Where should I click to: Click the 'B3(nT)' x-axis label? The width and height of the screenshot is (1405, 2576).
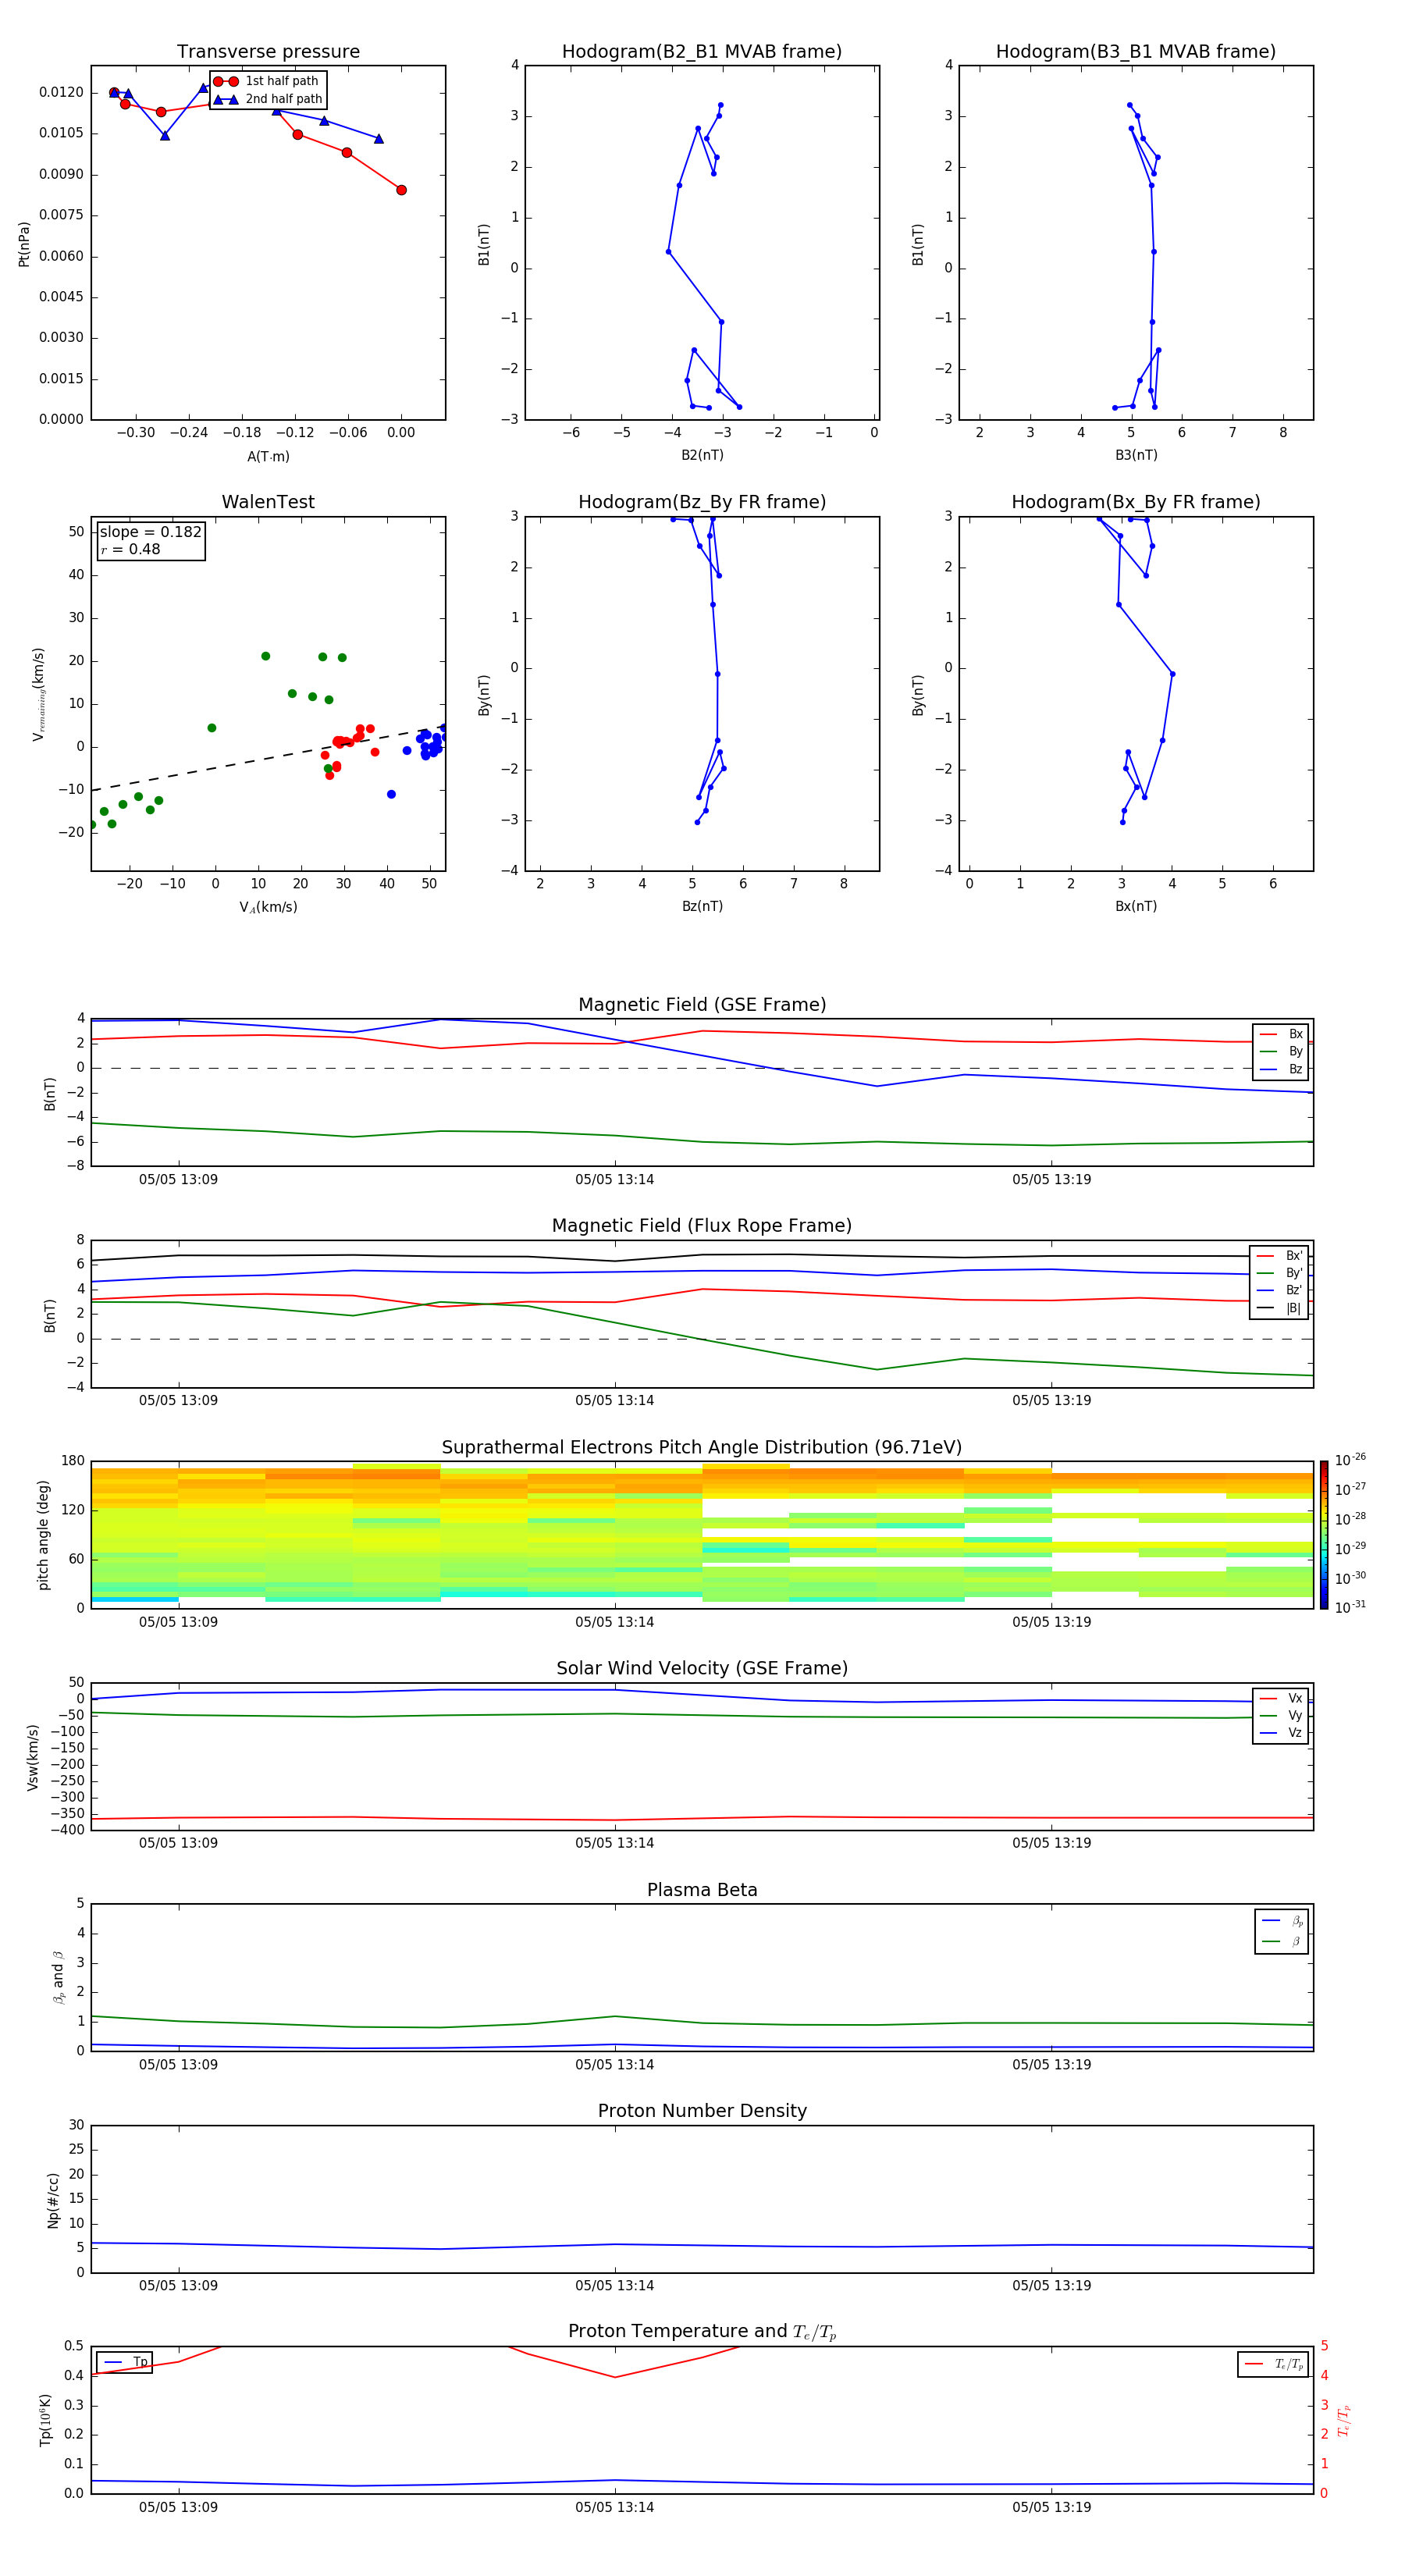pos(1136,455)
